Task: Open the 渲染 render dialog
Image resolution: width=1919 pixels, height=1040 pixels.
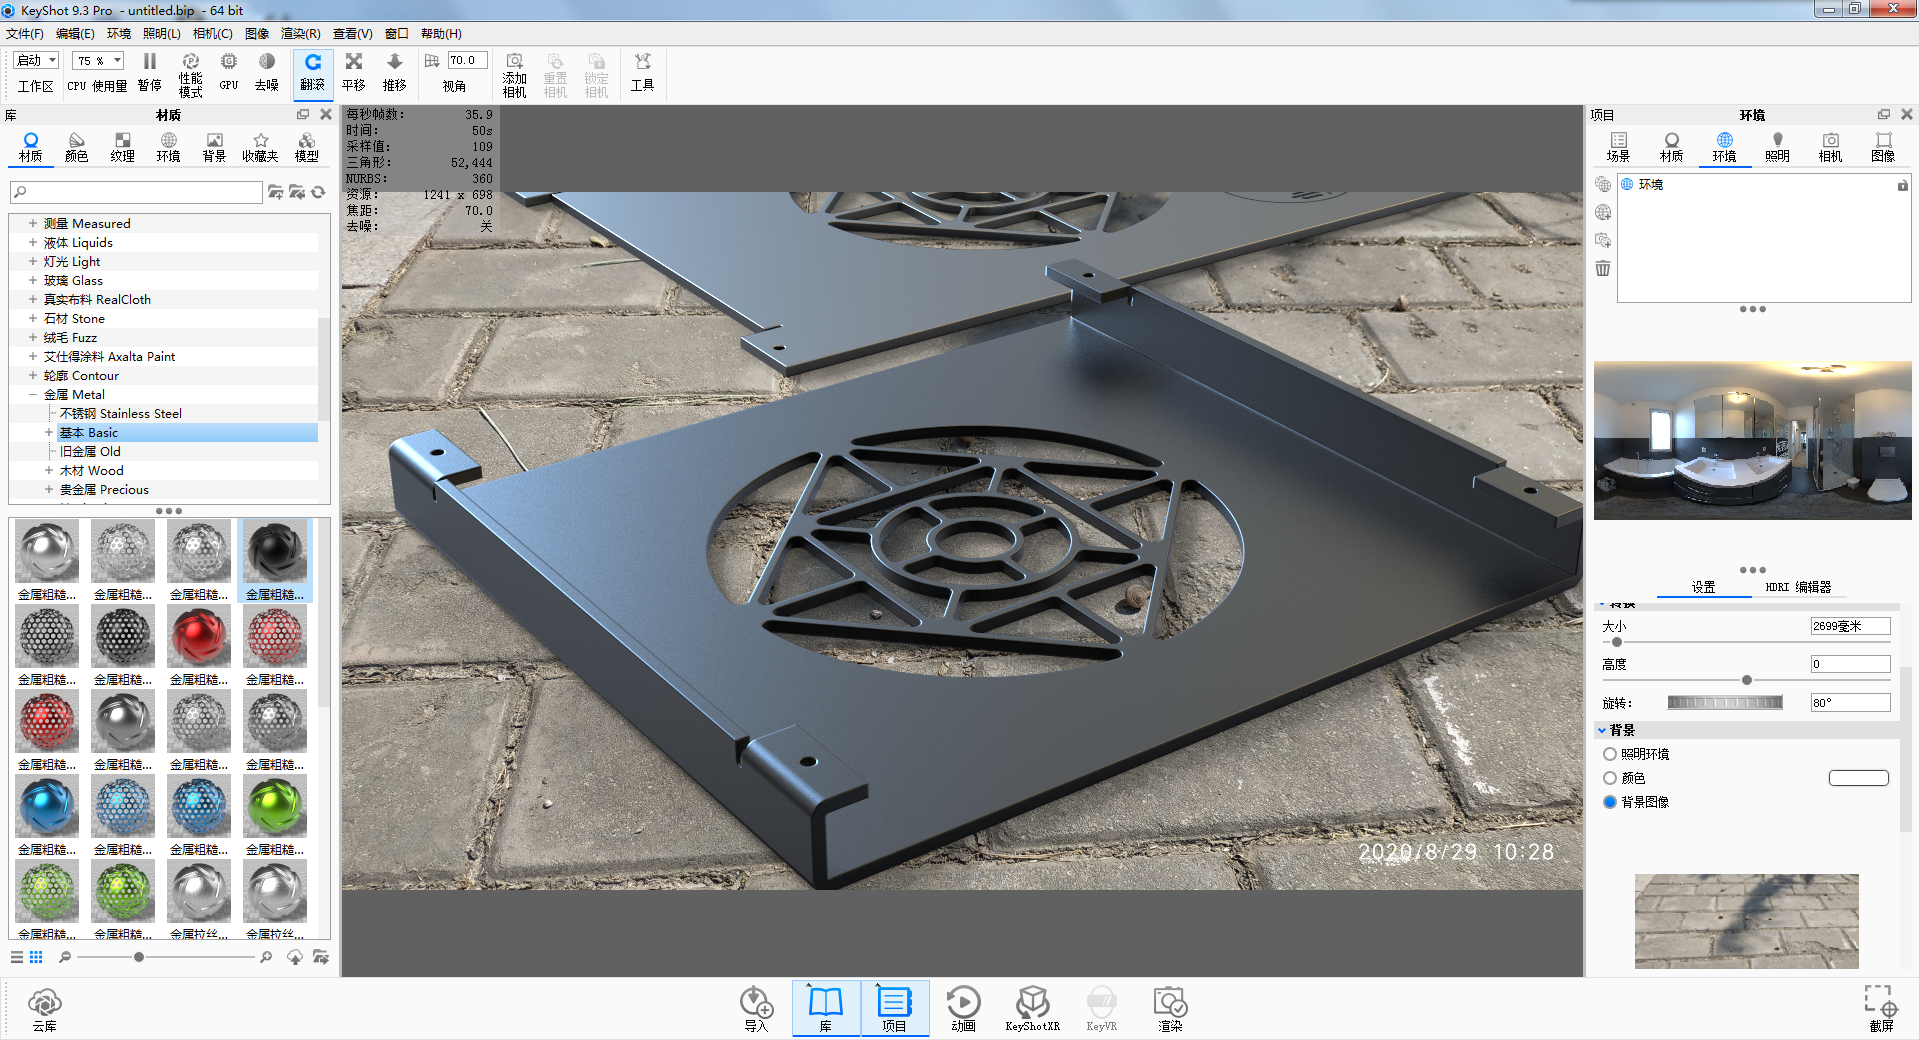Action: tap(1170, 1009)
